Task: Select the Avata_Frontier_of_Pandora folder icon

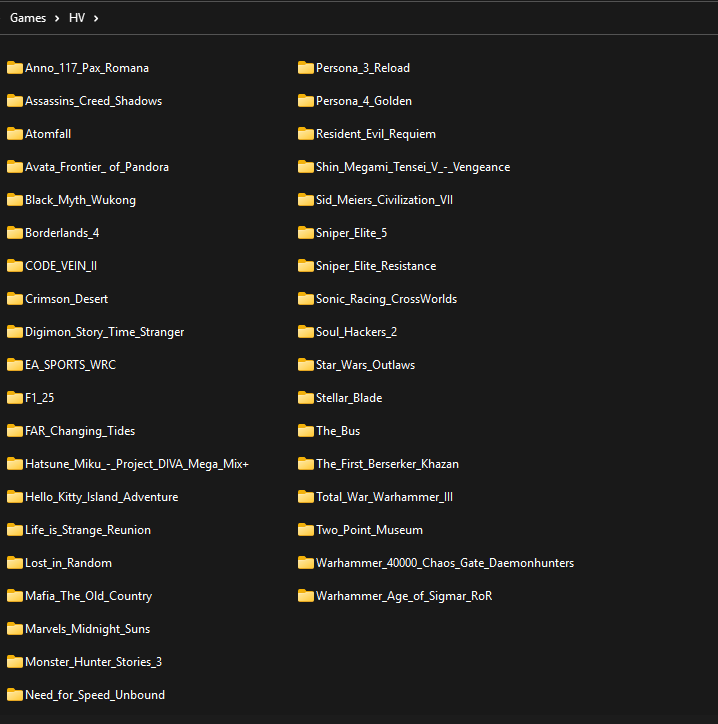Action: [15, 167]
